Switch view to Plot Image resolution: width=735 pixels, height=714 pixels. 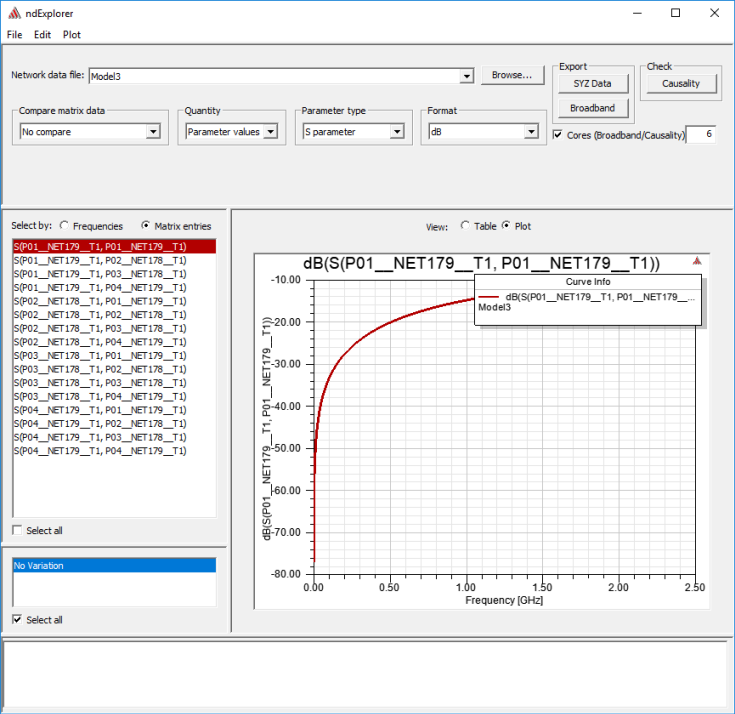(506, 225)
